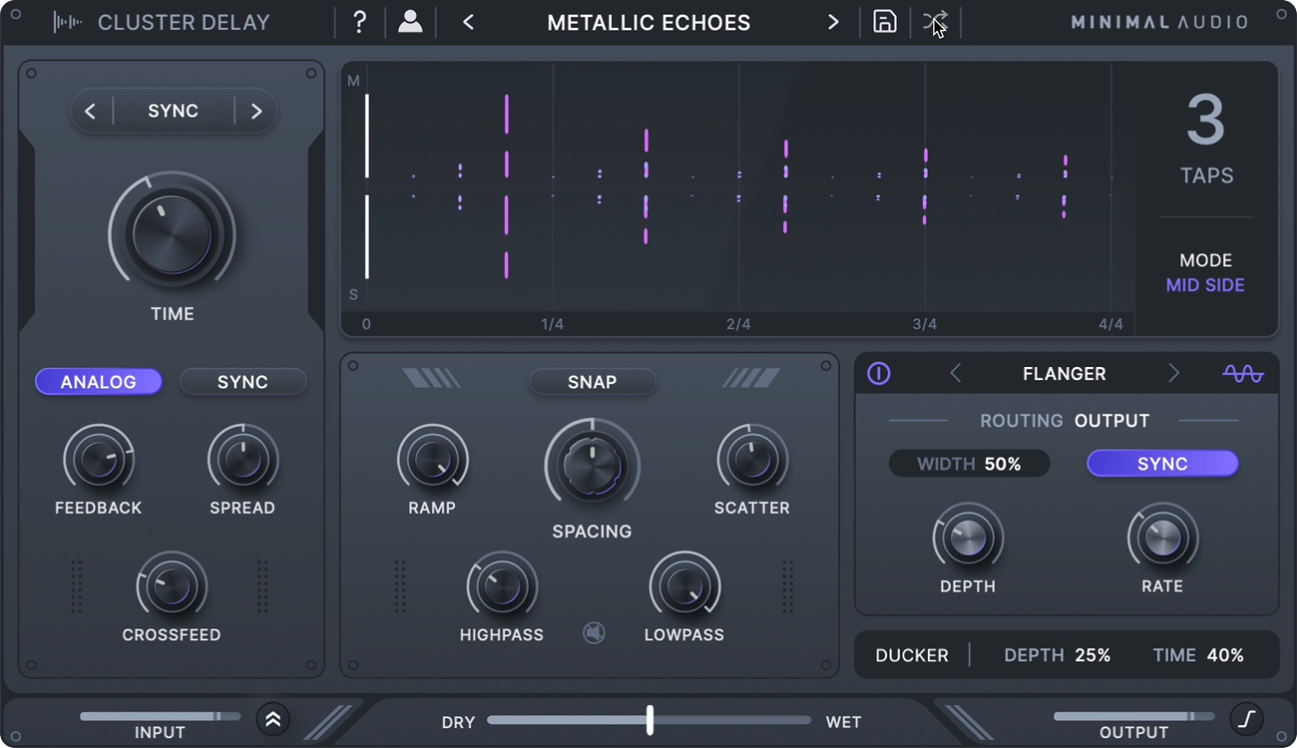Viewport: 1297px width, 748px height.
Task: Click the 3 TAPS counter
Action: pyautogui.click(x=1206, y=140)
